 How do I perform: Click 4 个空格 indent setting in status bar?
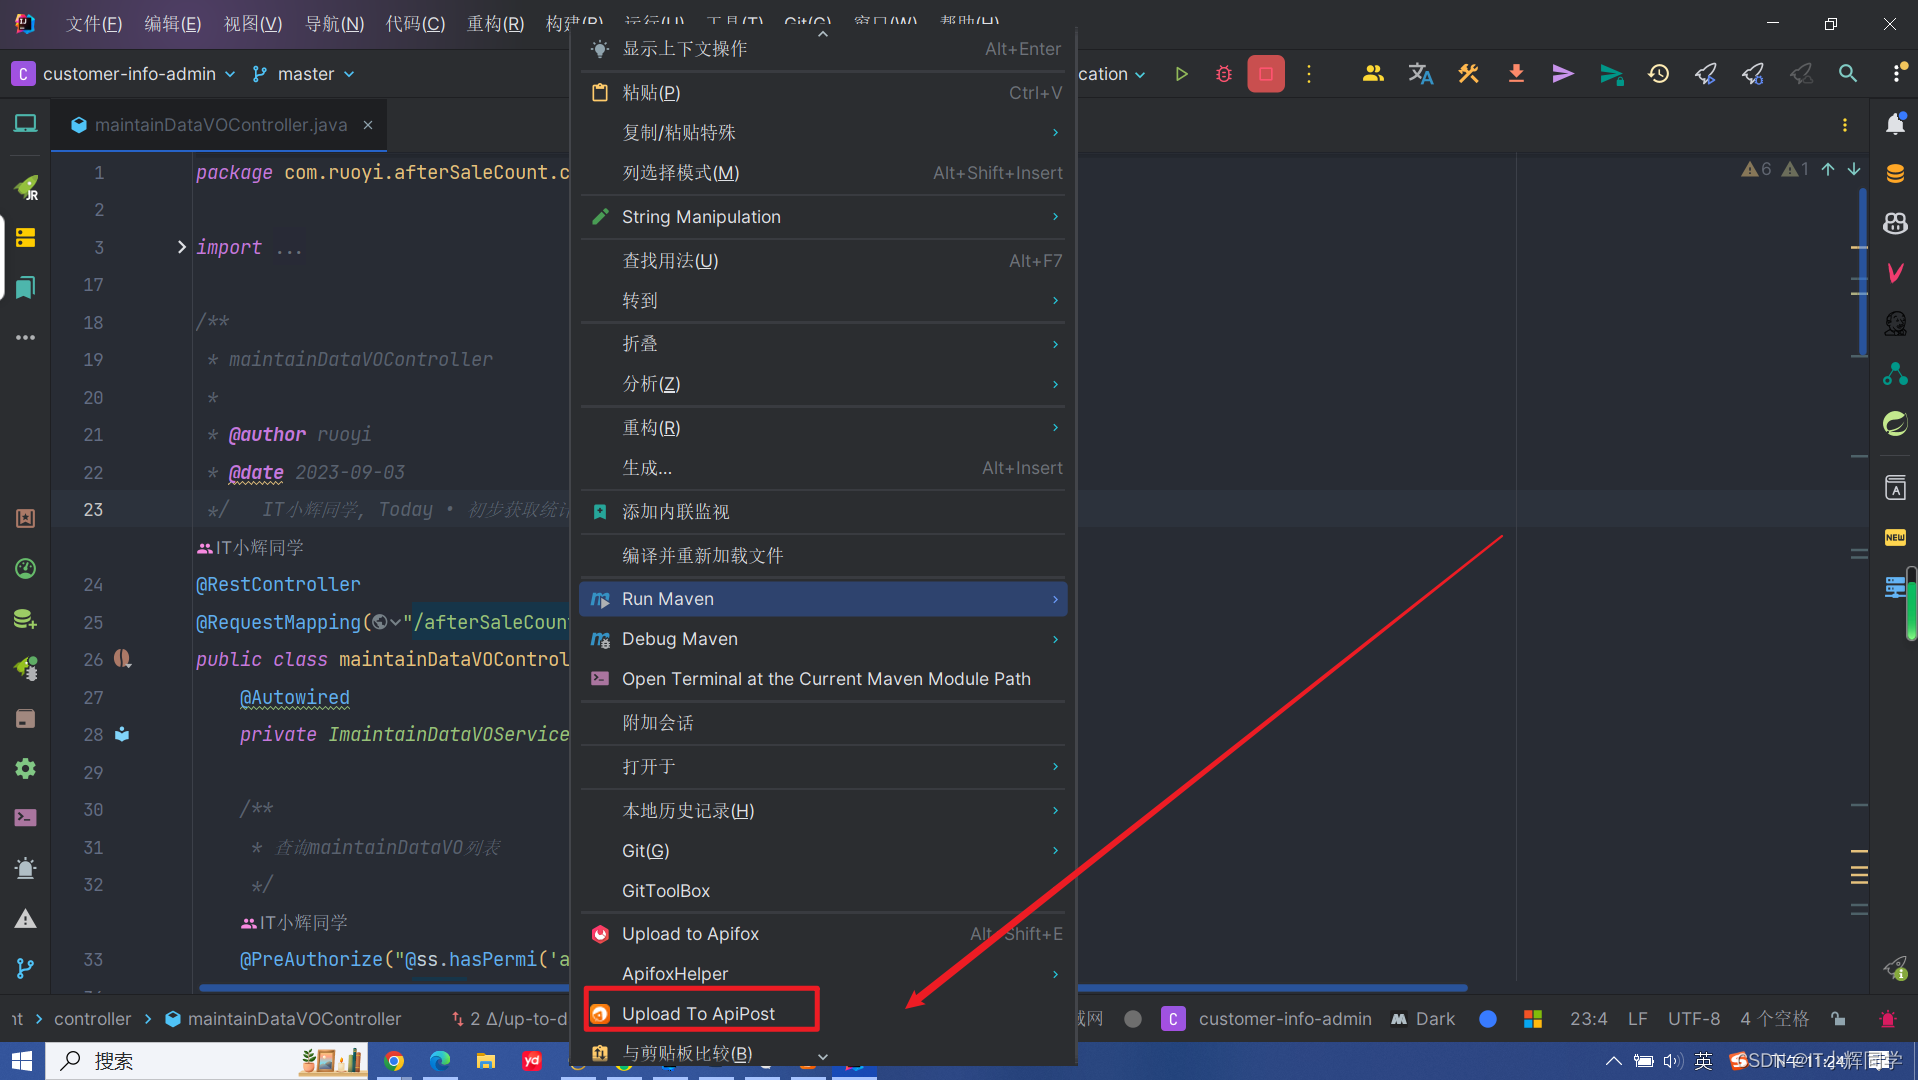(1775, 1019)
